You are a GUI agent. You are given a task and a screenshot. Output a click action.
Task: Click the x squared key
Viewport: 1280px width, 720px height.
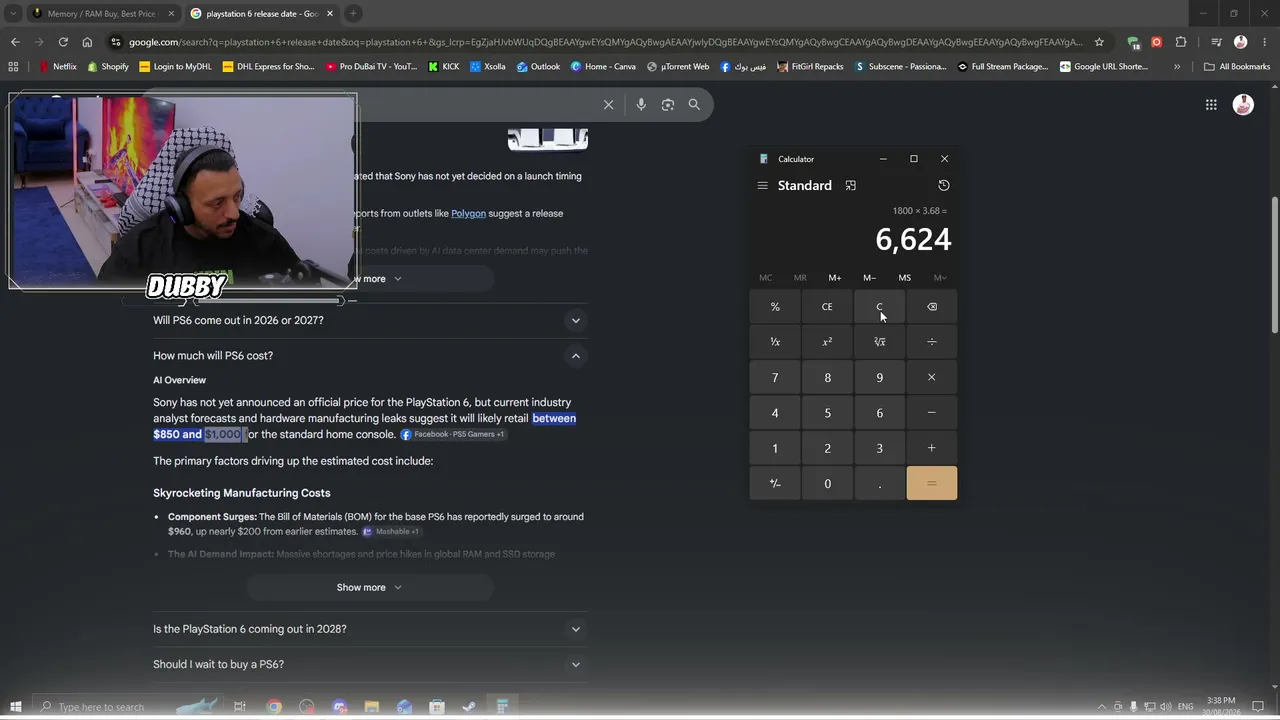click(x=827, y=342)
